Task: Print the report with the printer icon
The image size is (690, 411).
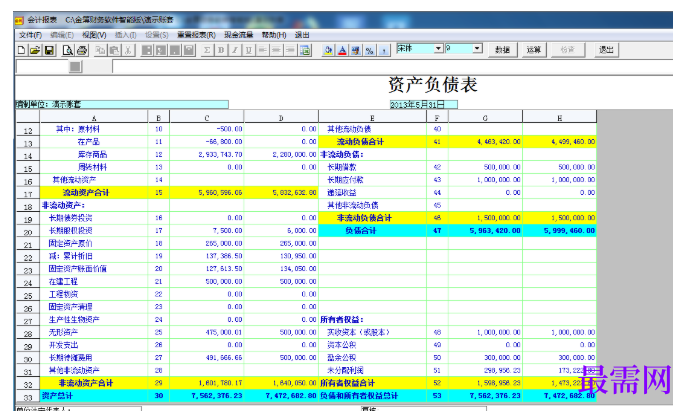Action: (x=82, y=50)
